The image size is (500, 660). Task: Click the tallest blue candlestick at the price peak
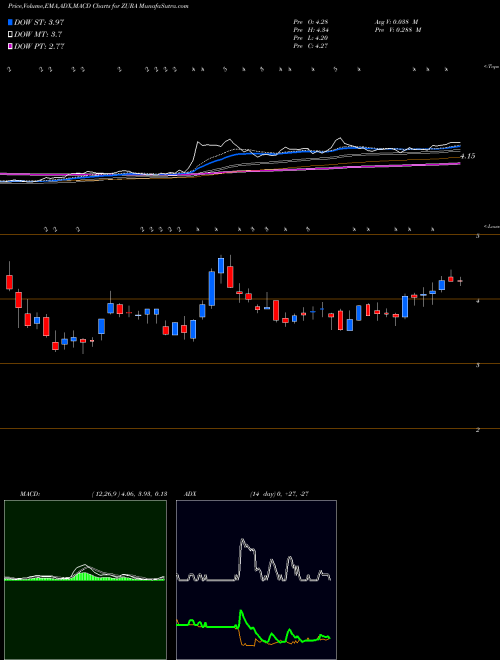pyautogui.click(x=212, y=288)
